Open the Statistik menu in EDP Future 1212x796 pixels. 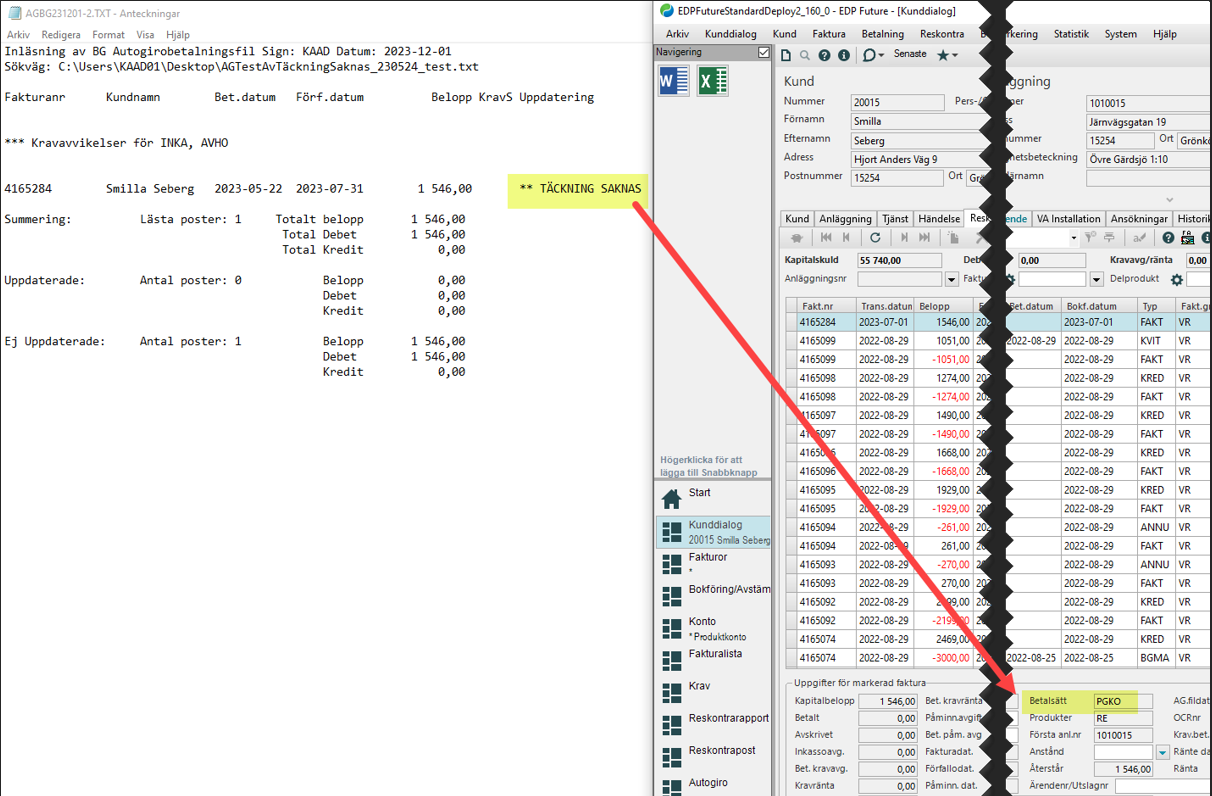point(1071,34)
